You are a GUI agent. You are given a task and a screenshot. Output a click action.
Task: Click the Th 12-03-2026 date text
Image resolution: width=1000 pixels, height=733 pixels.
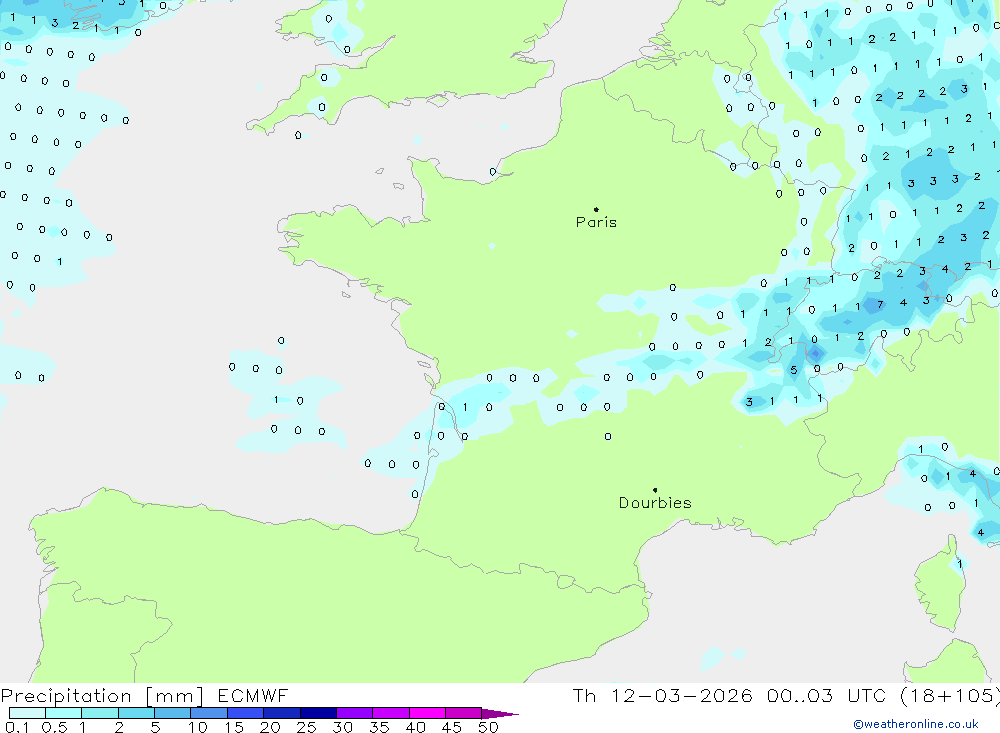[x=662, y=696]
